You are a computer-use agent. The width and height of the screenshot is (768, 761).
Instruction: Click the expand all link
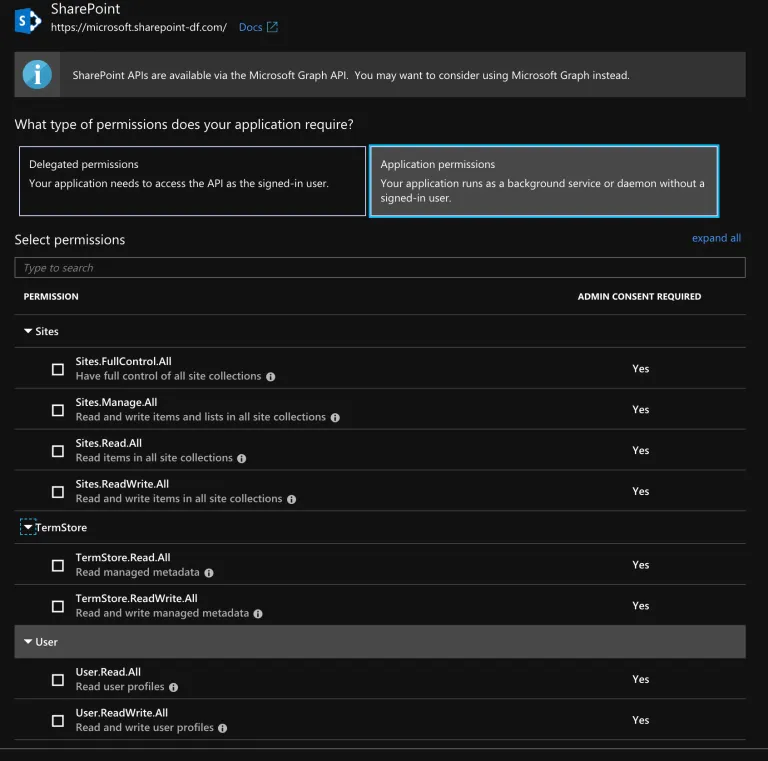point(716,238)
